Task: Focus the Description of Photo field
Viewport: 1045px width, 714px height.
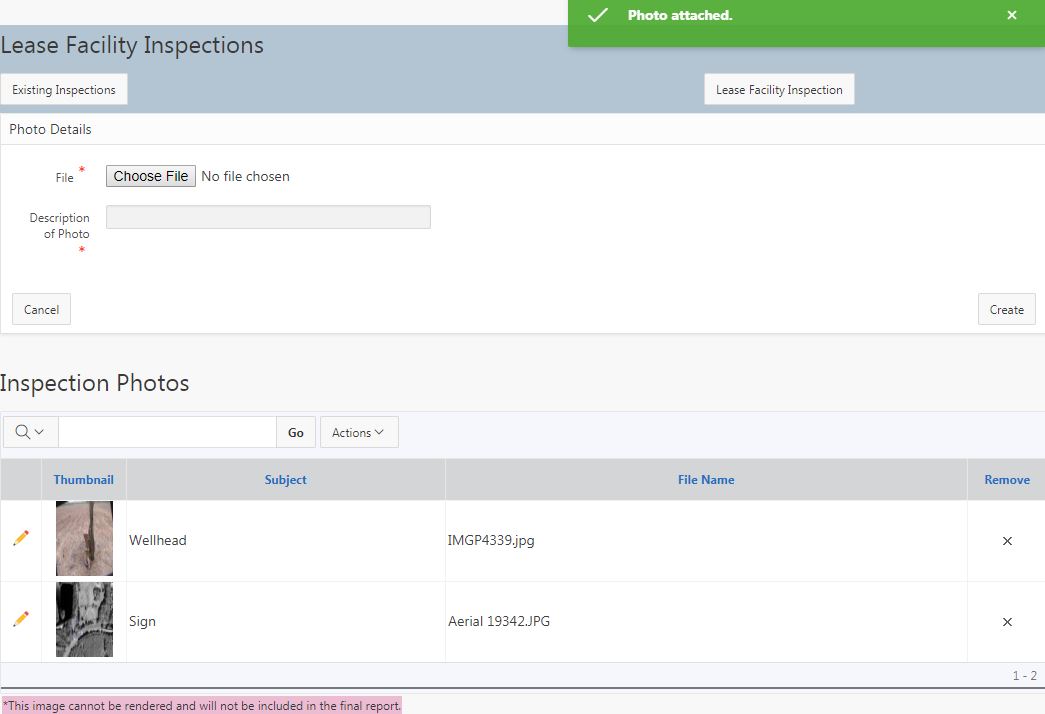Action: (x=268, y=217)
